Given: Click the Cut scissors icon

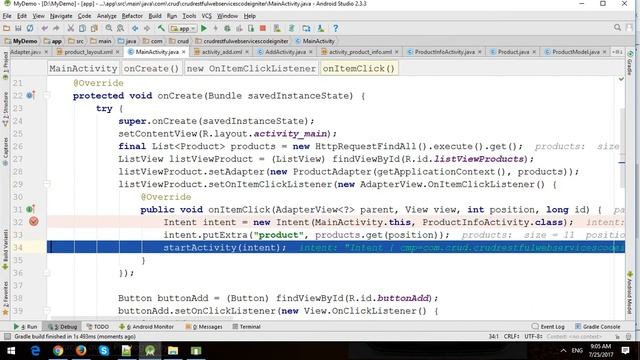Looking at the screenshot, I should click(71, 28).
